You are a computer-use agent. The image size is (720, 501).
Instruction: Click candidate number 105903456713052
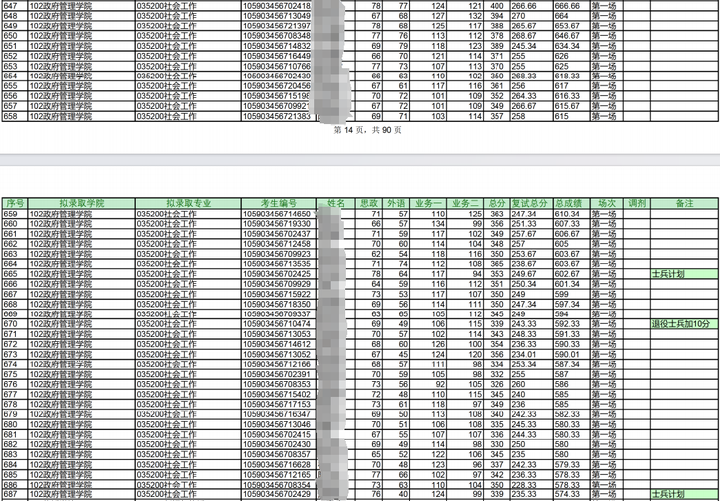pyautogui.click(x=277, y=355)
